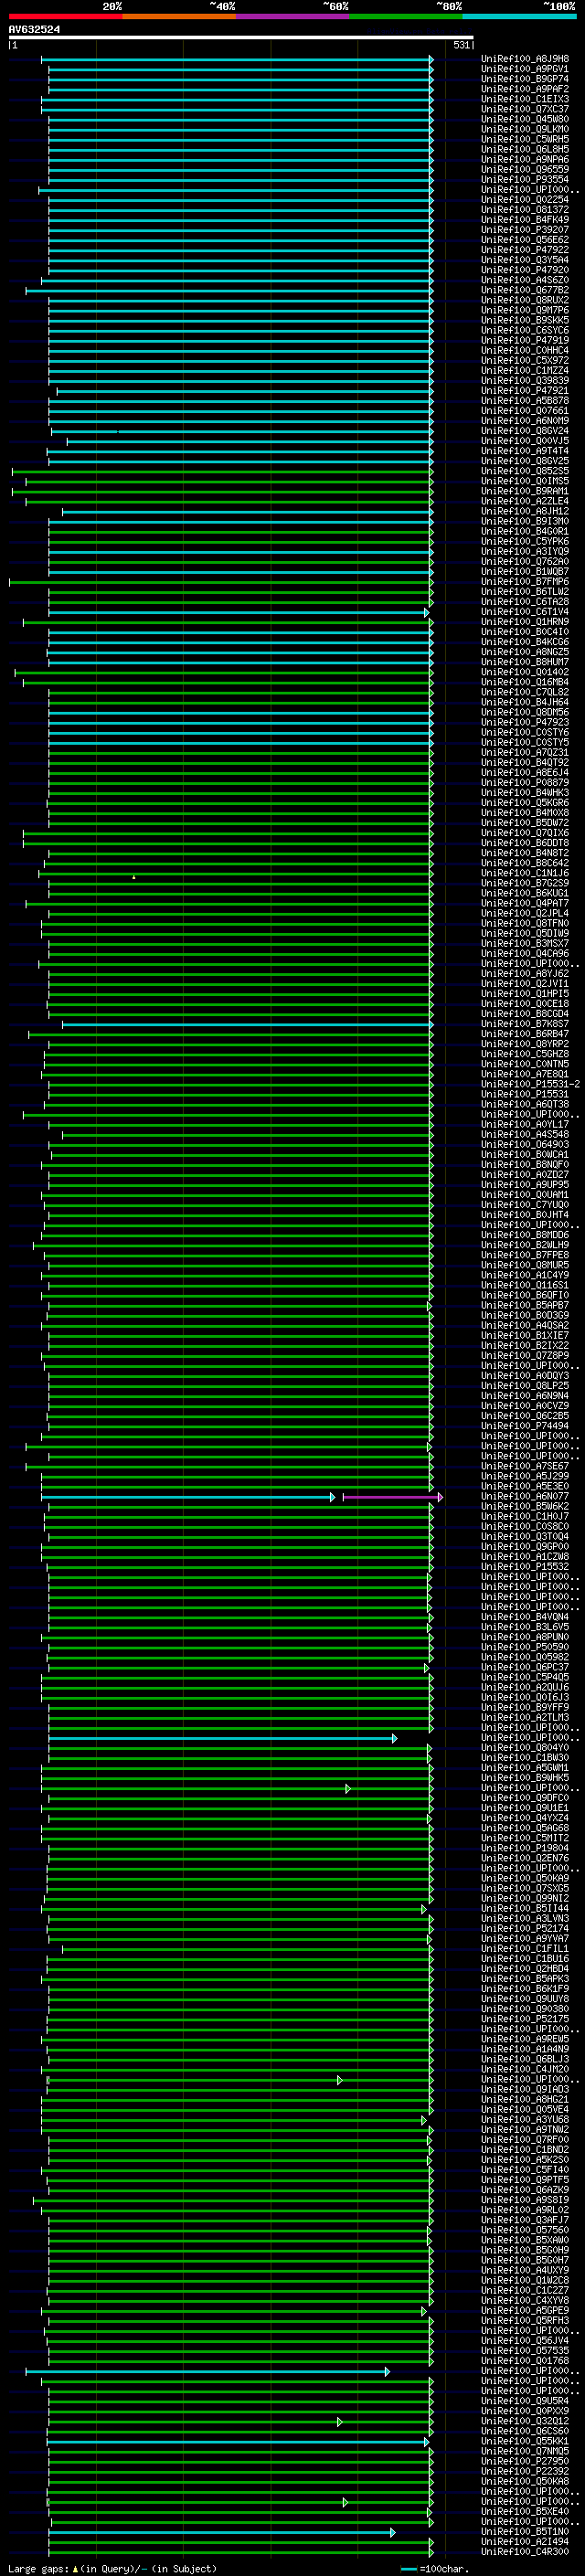Click the UniRef100_Q96559 entry

pos(525,169)
